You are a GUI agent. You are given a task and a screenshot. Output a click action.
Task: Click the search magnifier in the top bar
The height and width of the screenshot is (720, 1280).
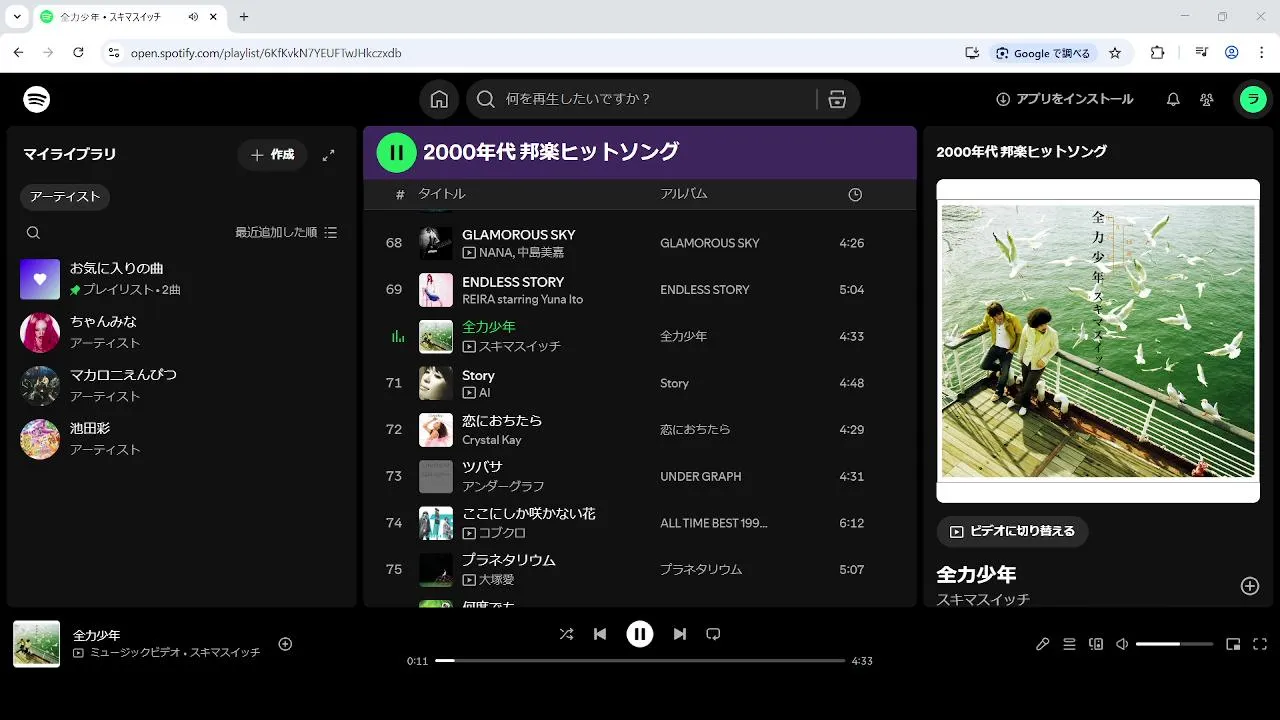pos(486,99)
